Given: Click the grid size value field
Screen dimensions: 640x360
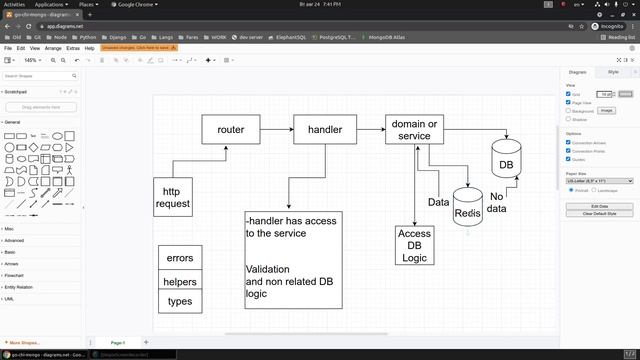Looking at the screenshot, I should point(604,94).
